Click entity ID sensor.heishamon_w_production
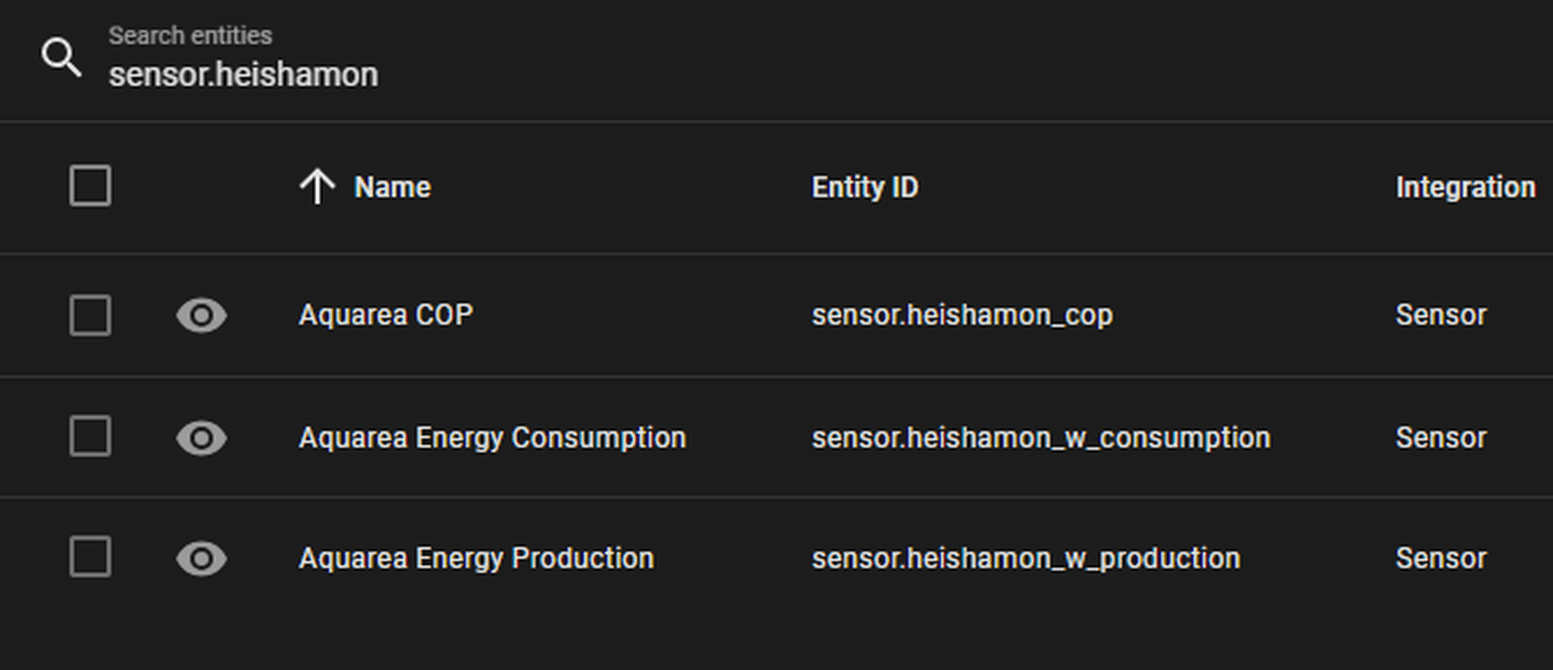1553x670 pixels. point(1026,558)
